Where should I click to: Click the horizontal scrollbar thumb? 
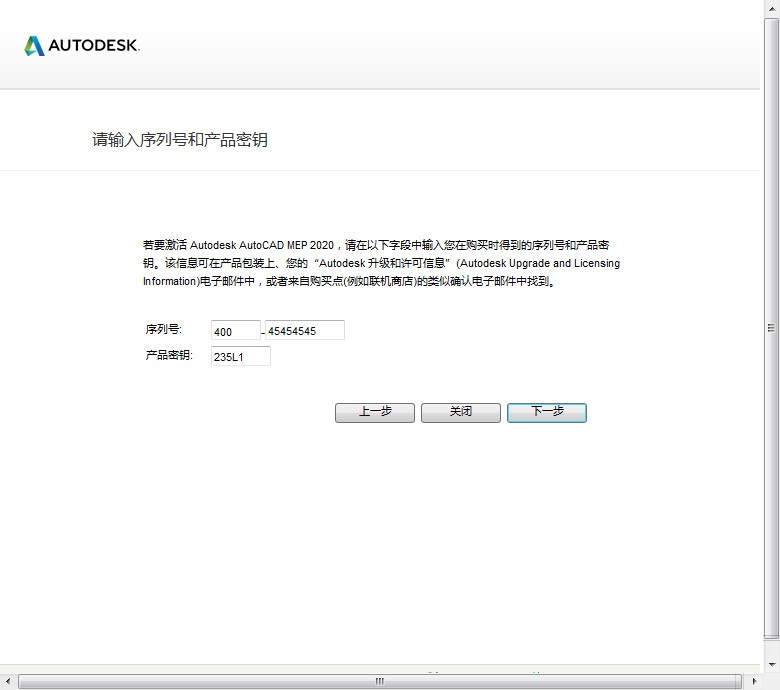[x=380, y=681]
